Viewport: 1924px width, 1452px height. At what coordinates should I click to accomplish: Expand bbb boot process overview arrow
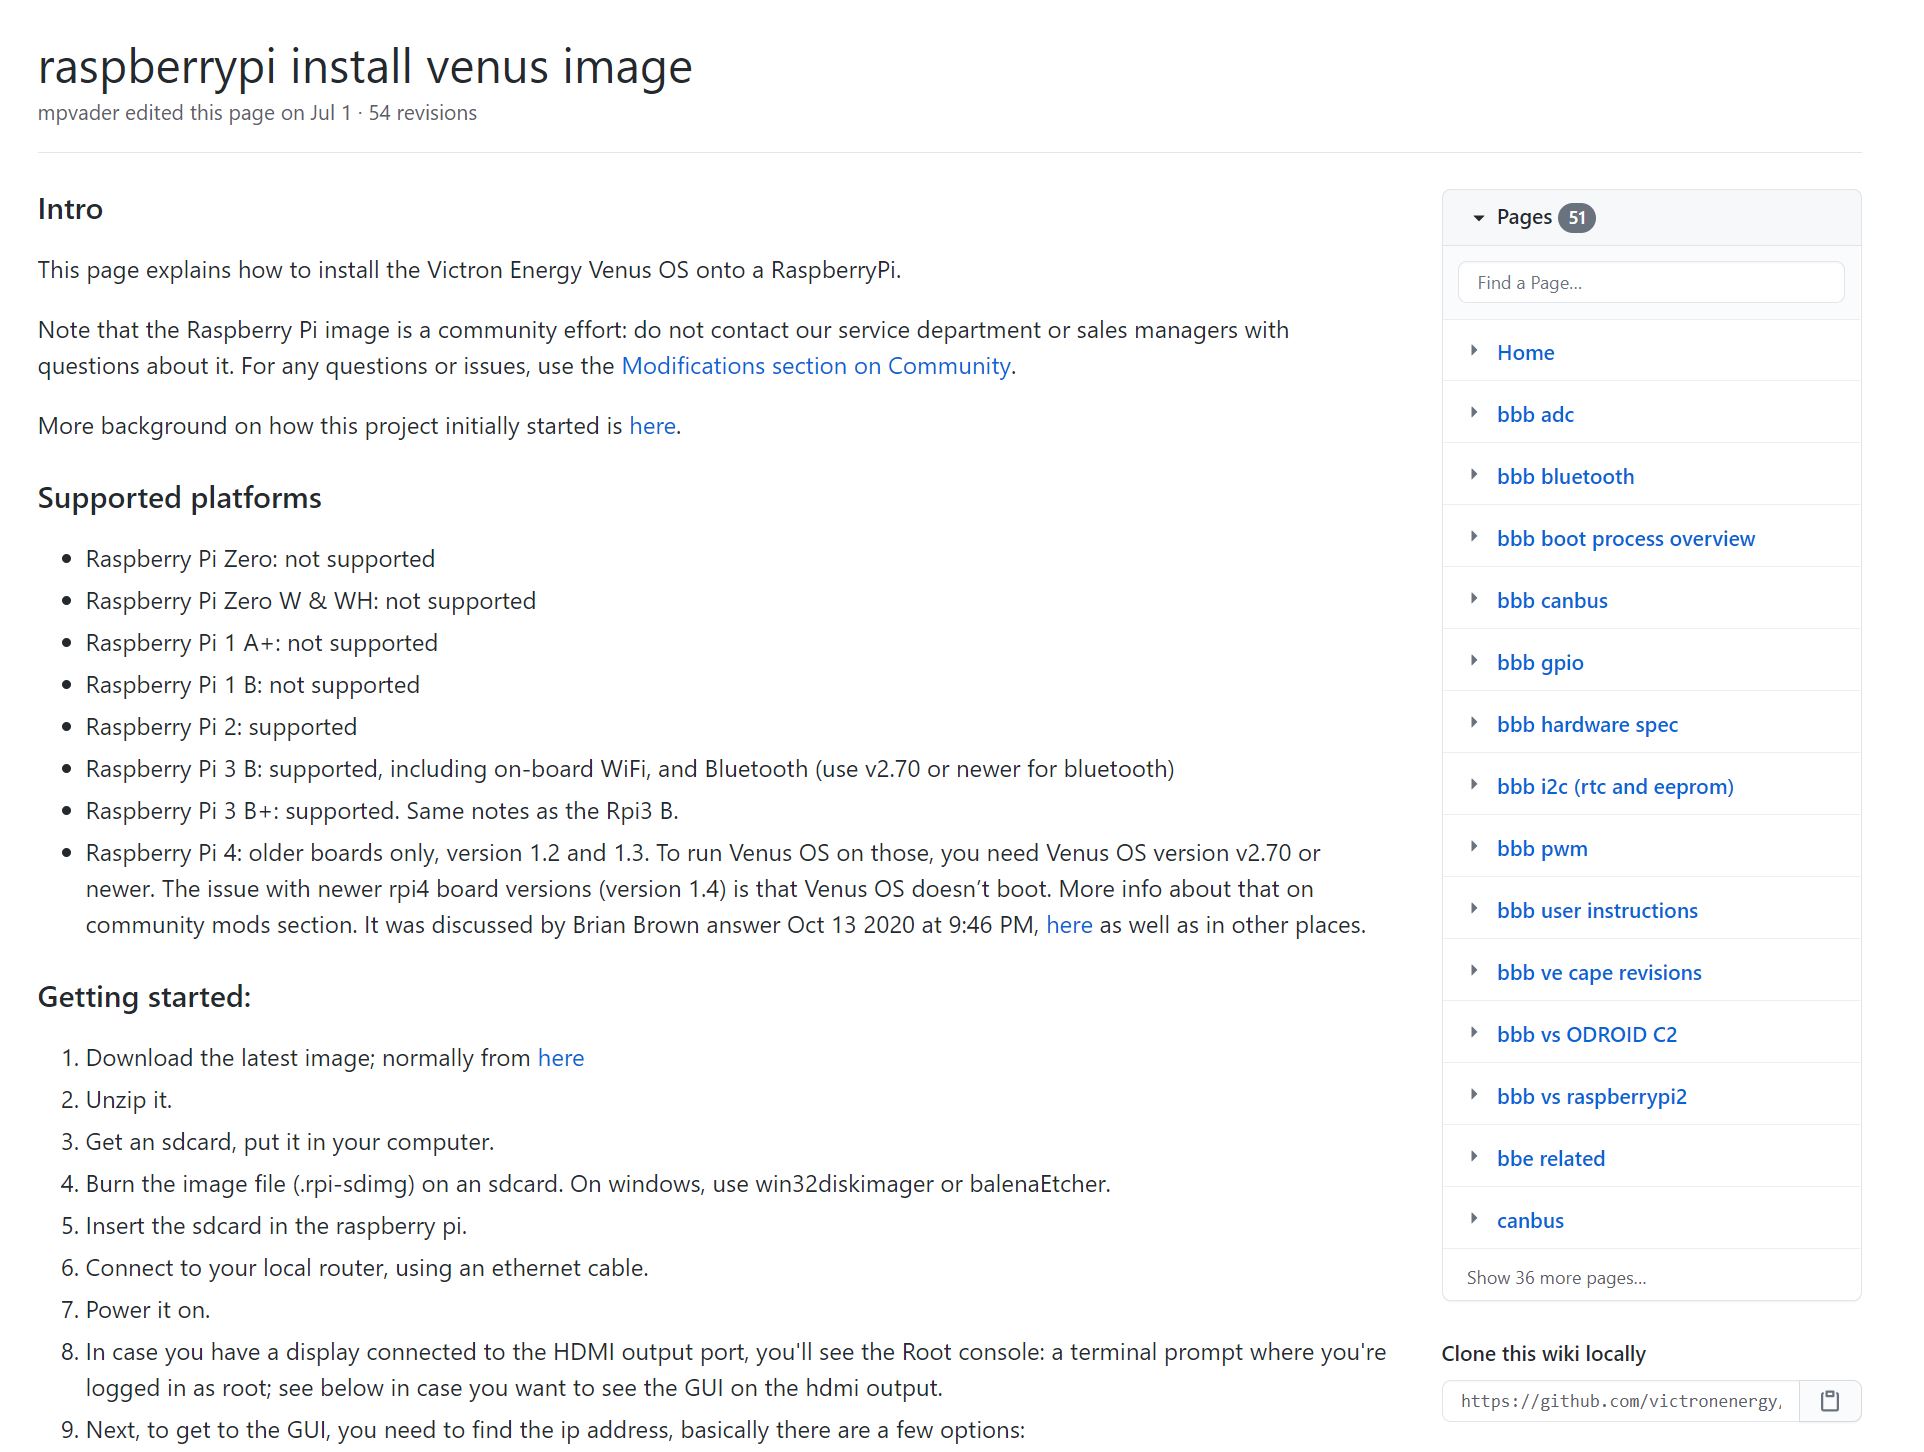[1474, 537]
